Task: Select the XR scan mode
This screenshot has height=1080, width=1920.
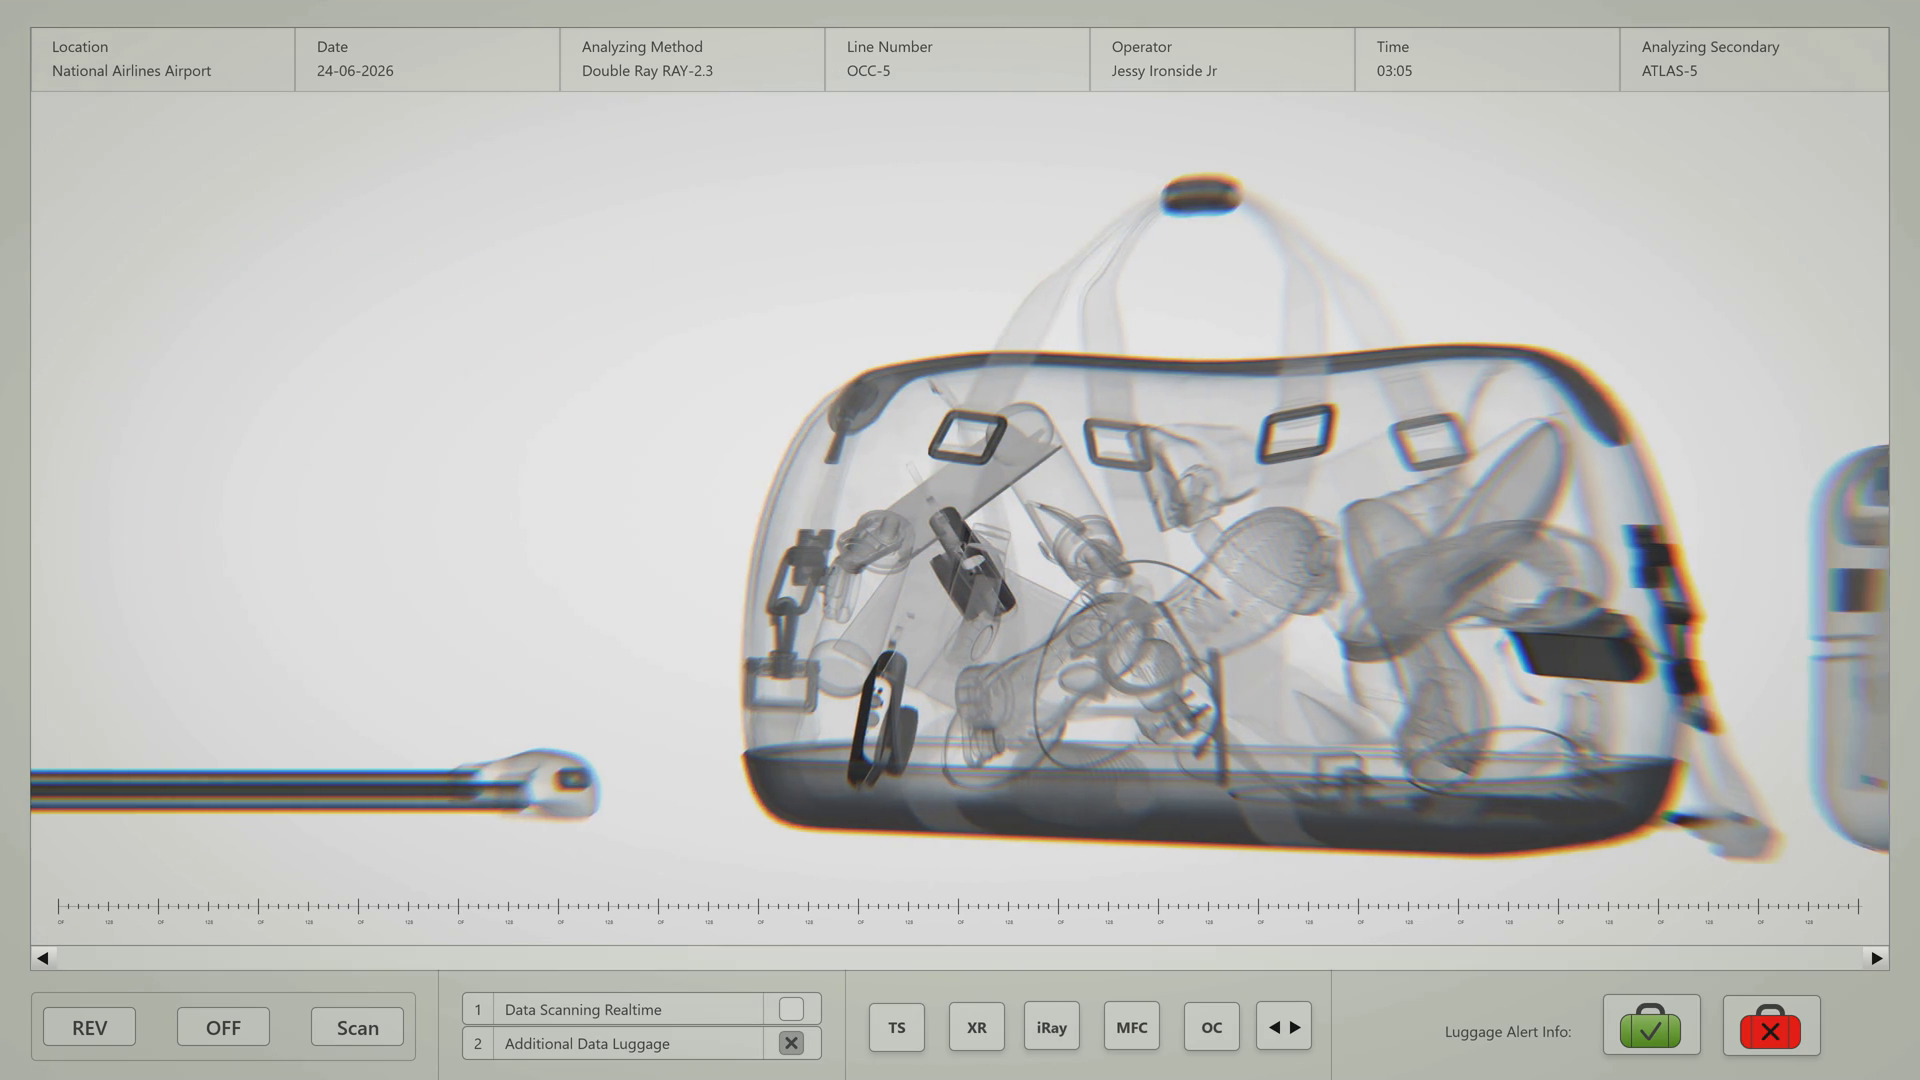Action: point(976,1027)
